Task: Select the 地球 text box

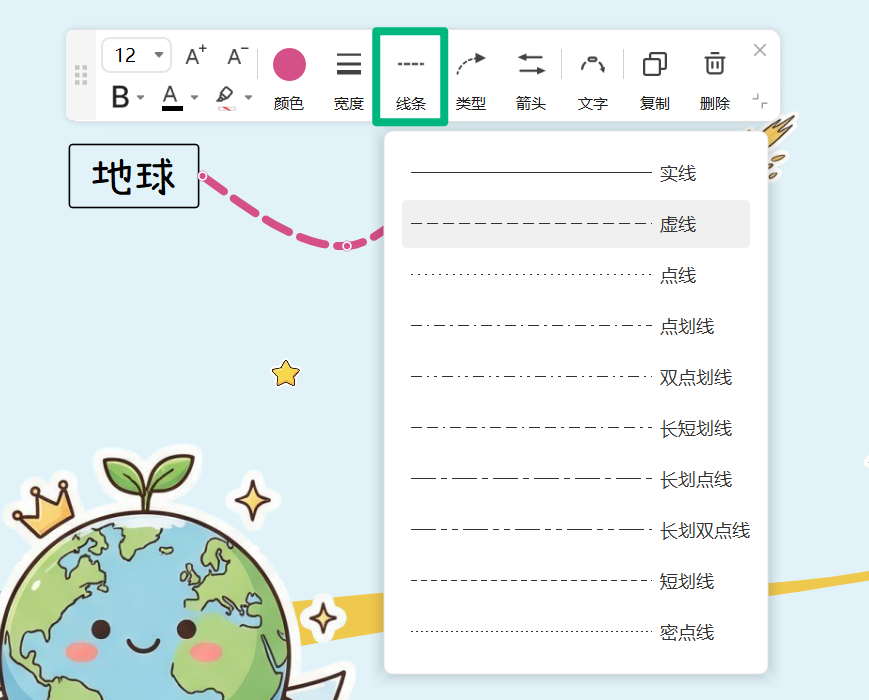Action: pyautogui.click(x=134, y=176)
